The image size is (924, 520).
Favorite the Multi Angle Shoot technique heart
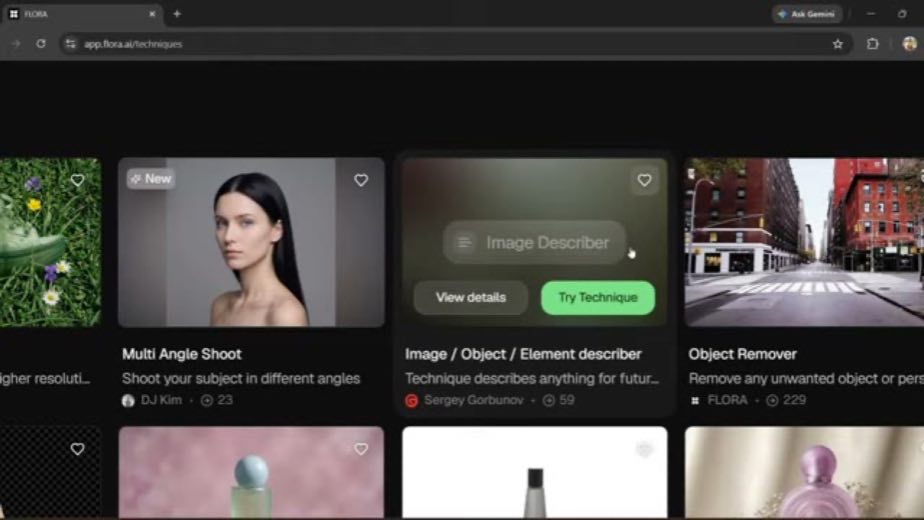click(x=361, y=180)
